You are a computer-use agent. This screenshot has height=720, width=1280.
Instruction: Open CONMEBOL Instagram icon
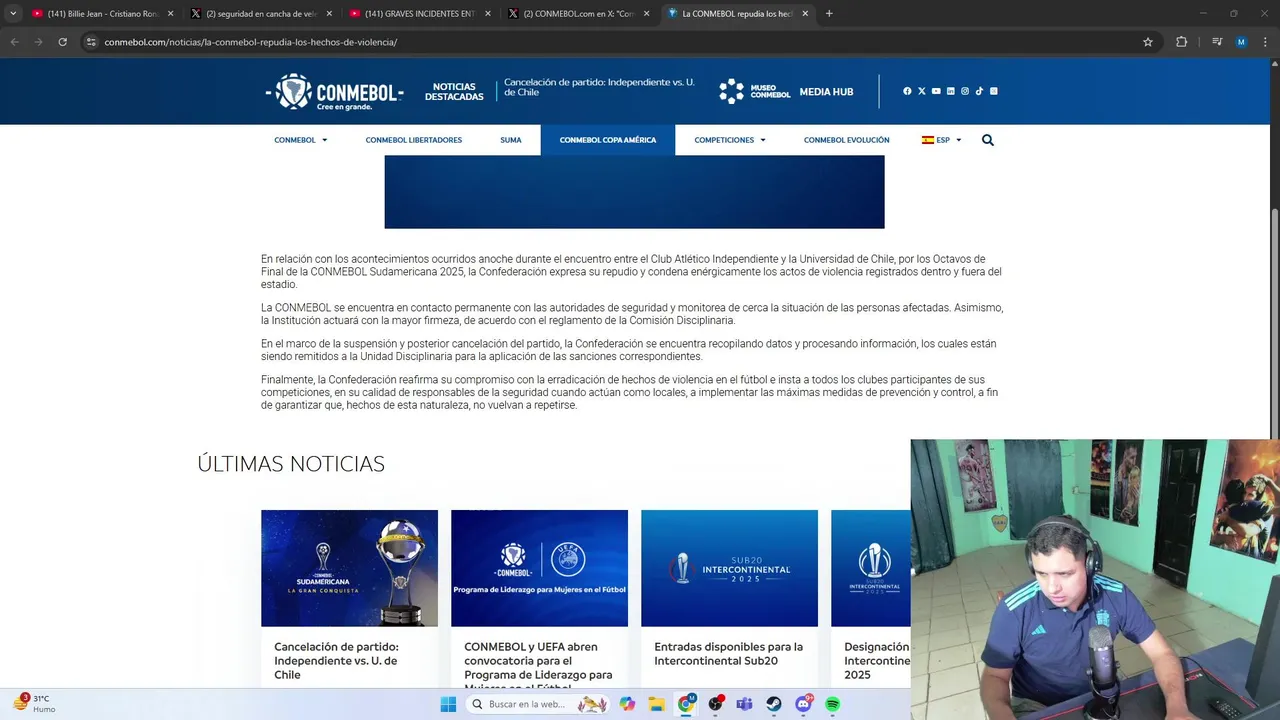[x=965, y=91]
